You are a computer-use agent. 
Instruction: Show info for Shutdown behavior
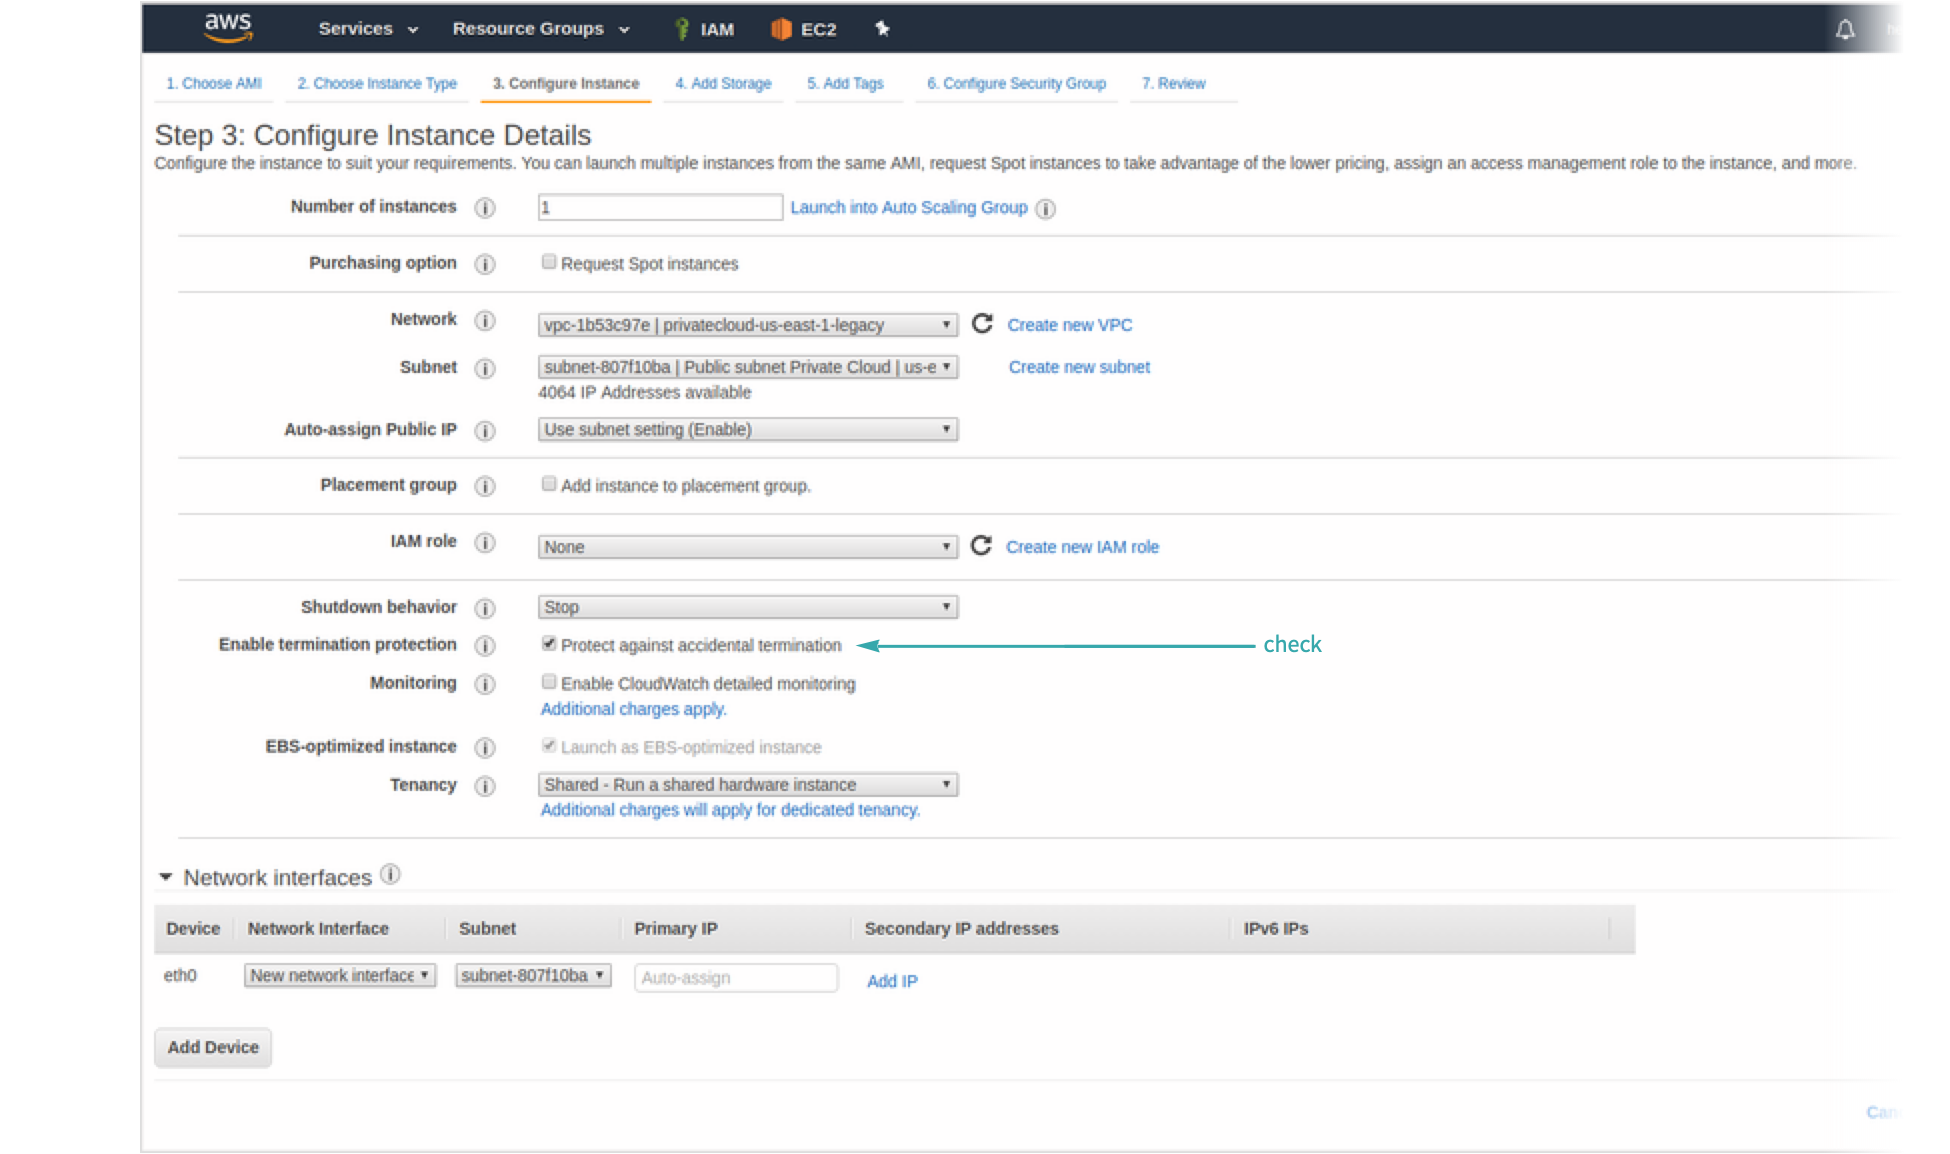(x=485, y=608)
